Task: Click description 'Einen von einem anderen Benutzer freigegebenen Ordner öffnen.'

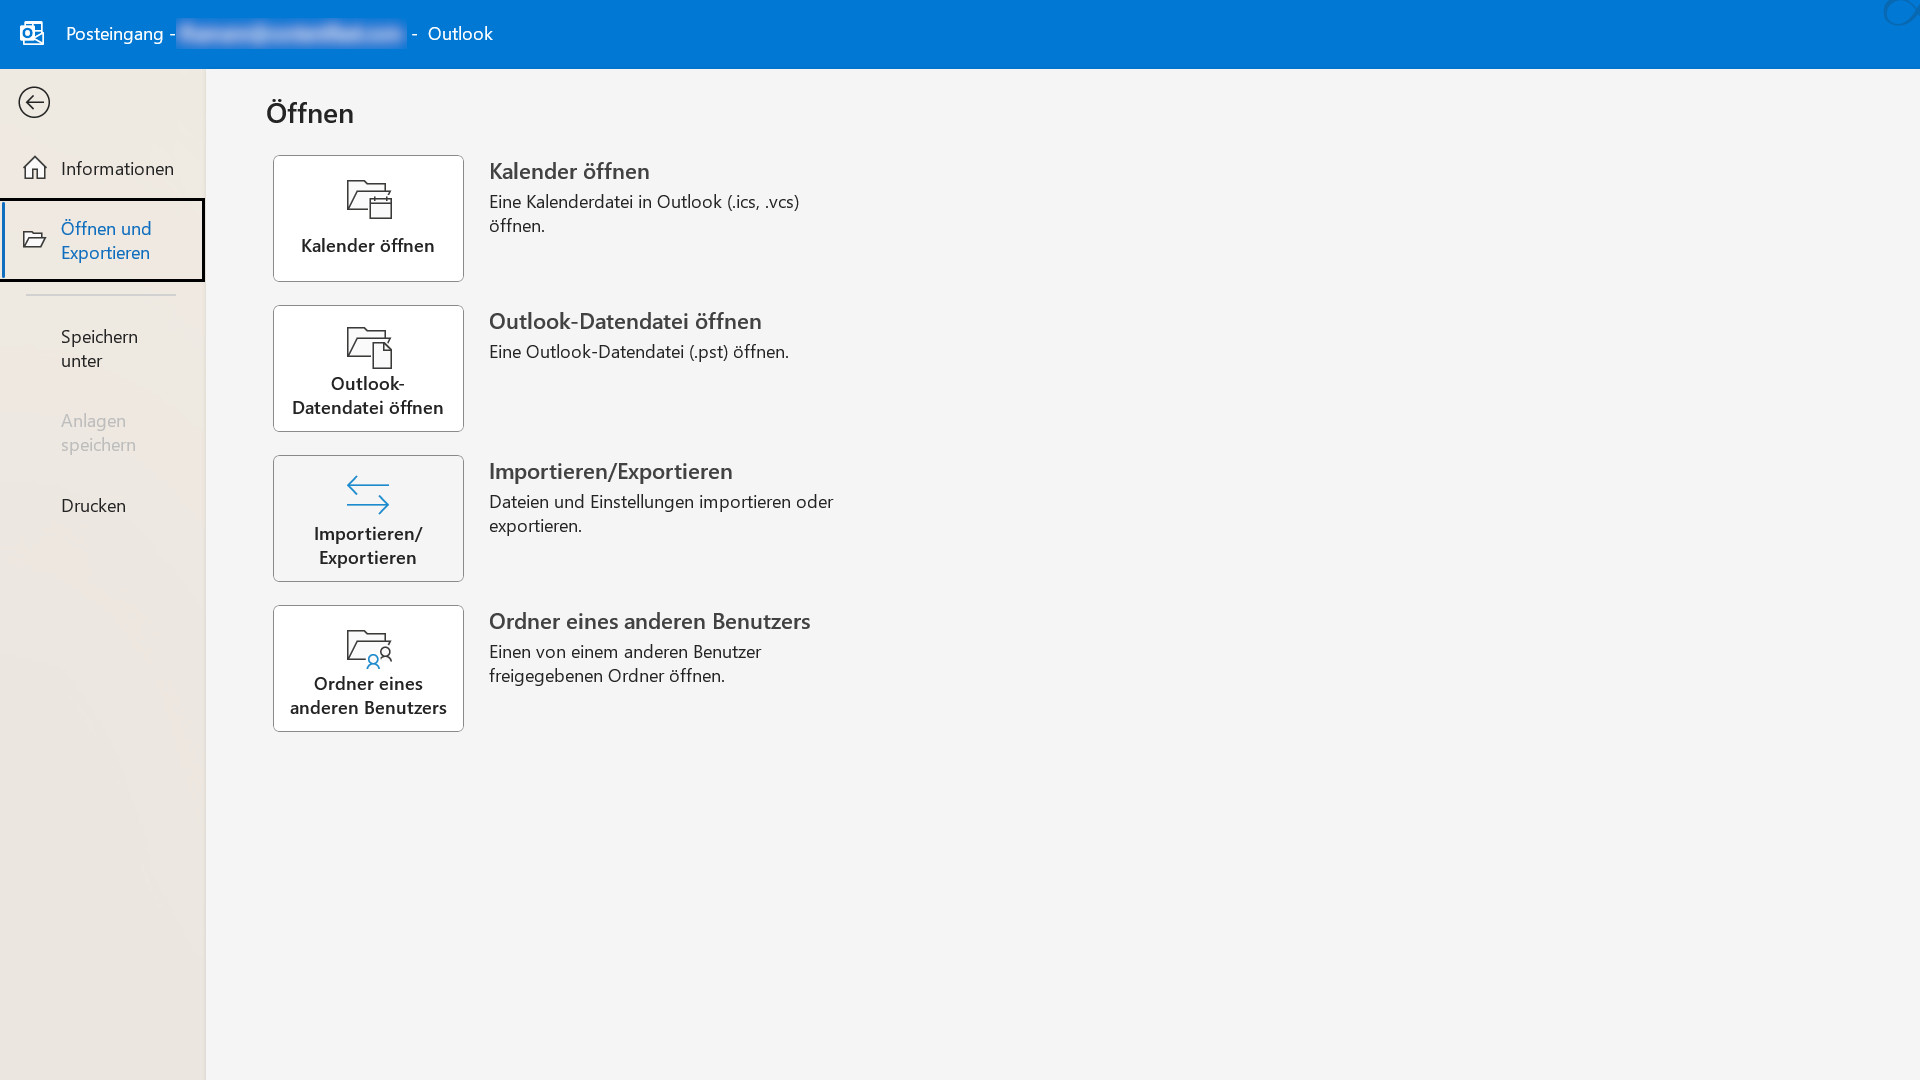Action: (x=625, y=663)
